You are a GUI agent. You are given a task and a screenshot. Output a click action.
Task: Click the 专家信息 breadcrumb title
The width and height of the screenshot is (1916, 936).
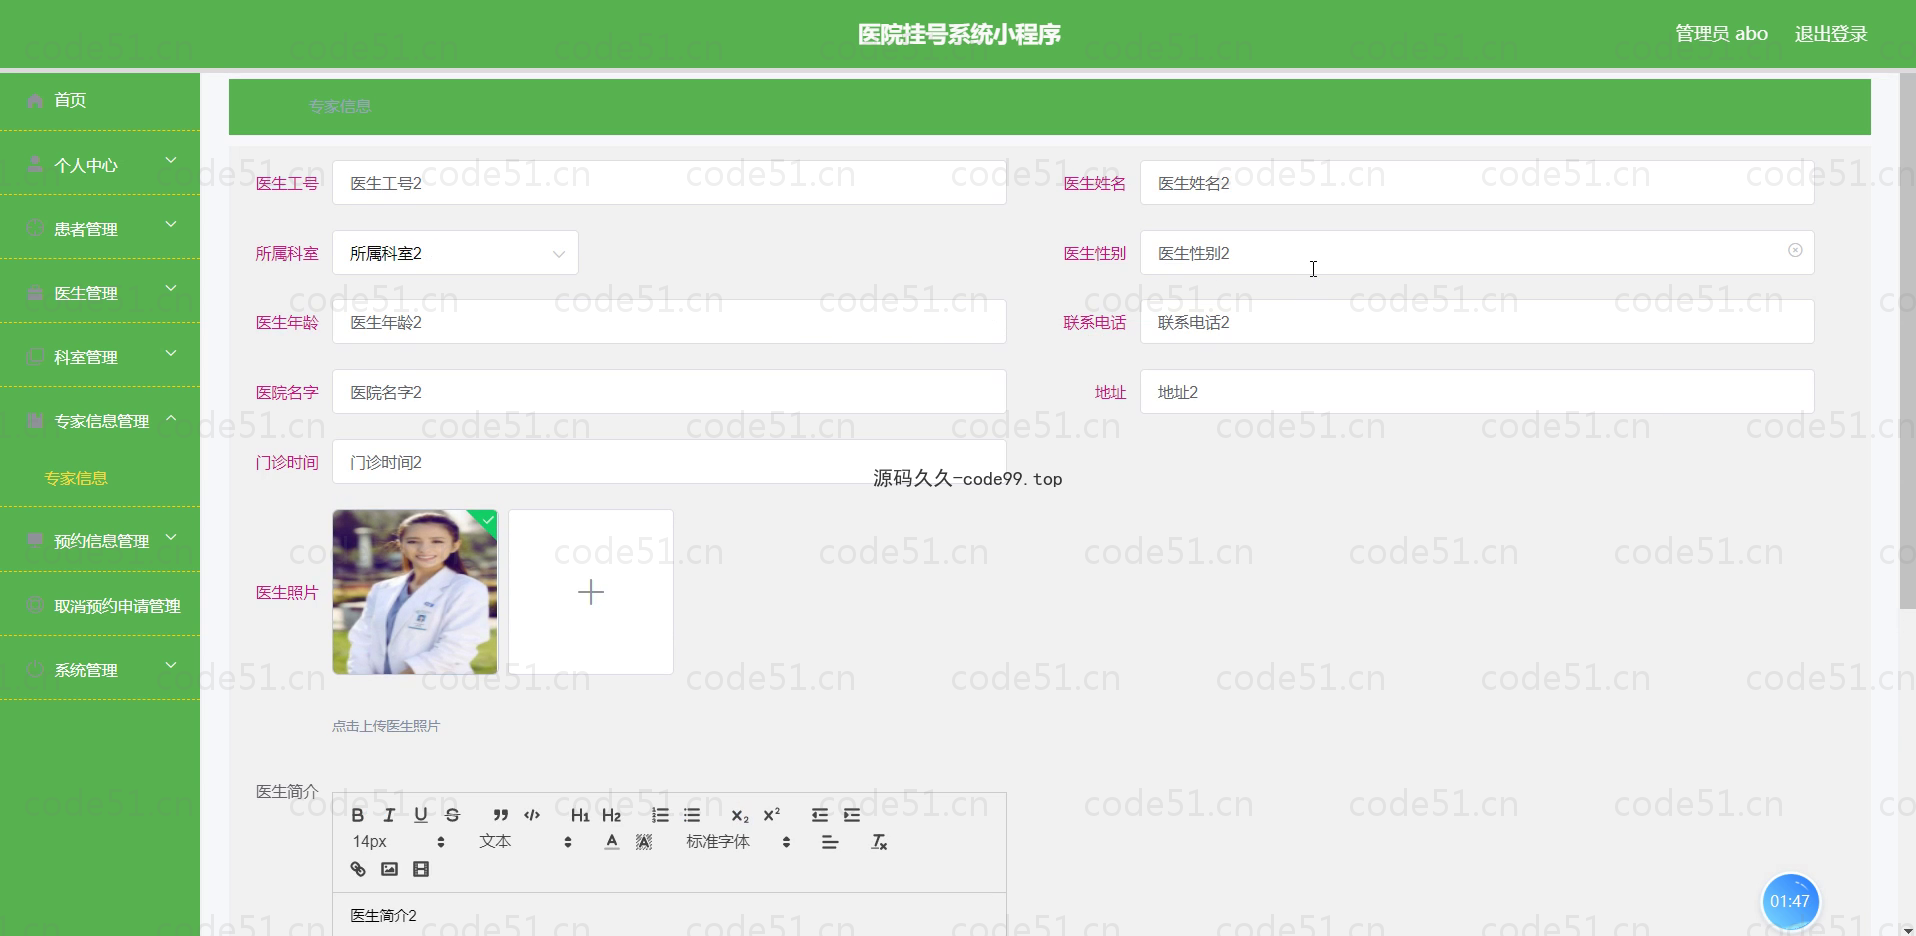(340, 106)
